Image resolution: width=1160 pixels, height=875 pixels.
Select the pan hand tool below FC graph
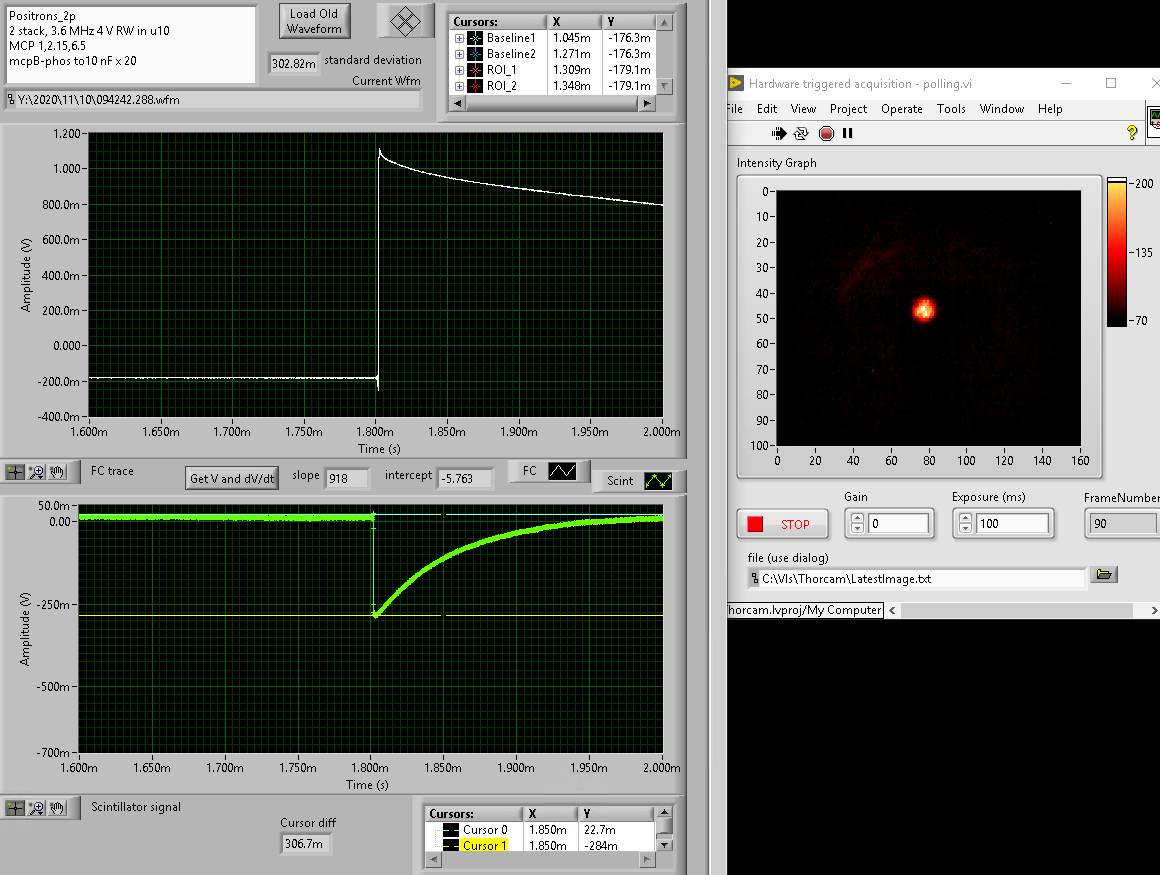57,472
